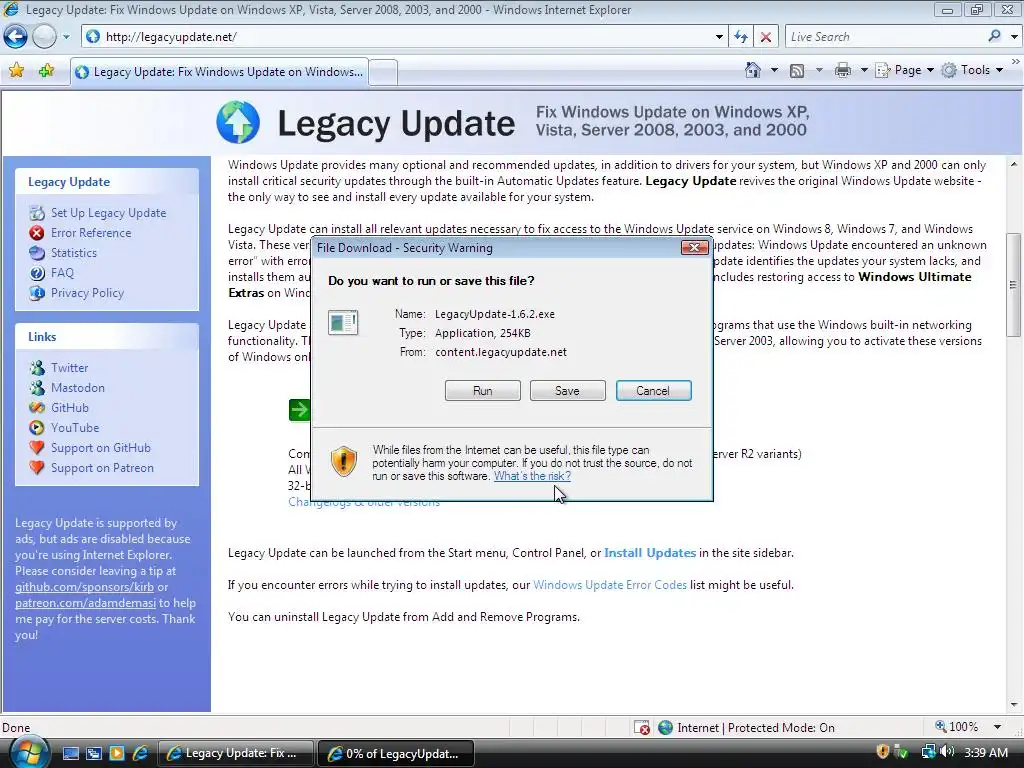1024x768 pixels.
Task: Click the Support on GitHub heart icon
Action: [x=37, y=448]
